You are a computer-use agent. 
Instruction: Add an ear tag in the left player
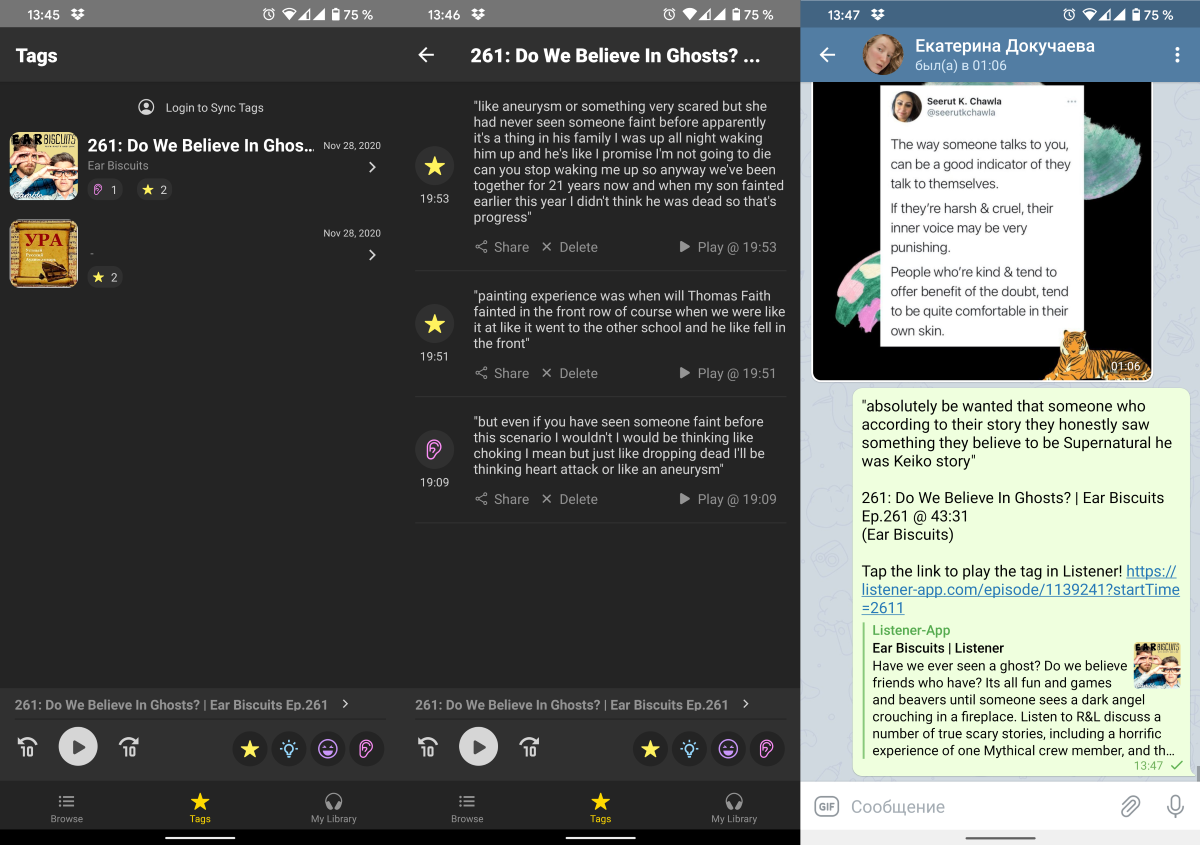coord(367,748)
